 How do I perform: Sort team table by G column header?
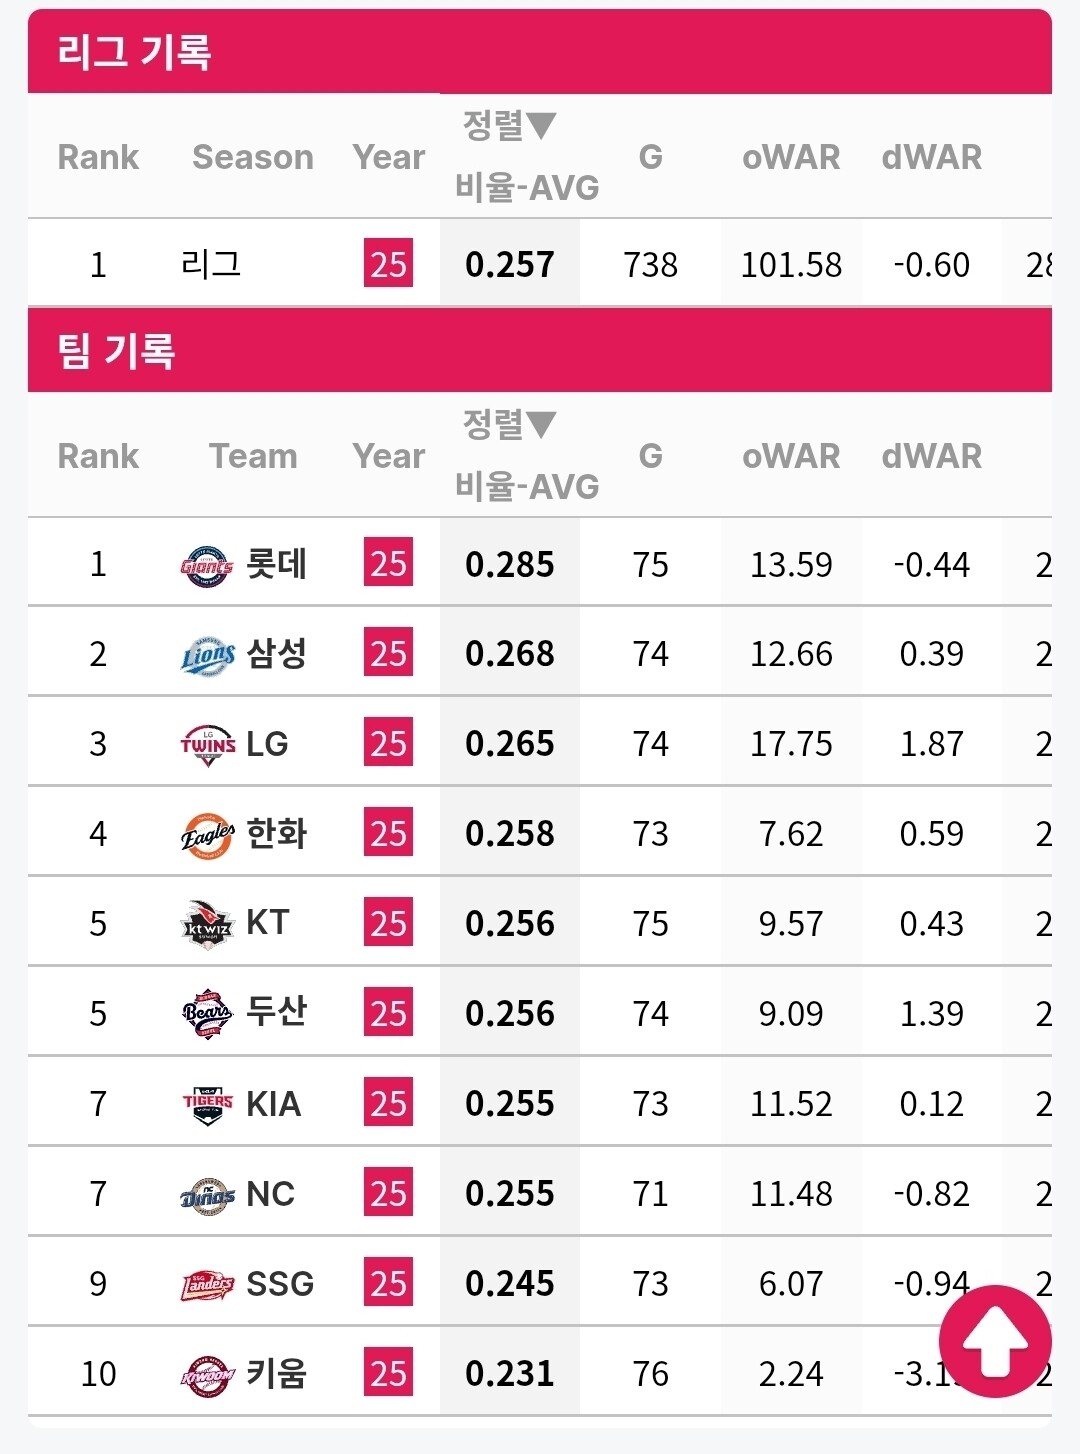(x=650, y=456)
